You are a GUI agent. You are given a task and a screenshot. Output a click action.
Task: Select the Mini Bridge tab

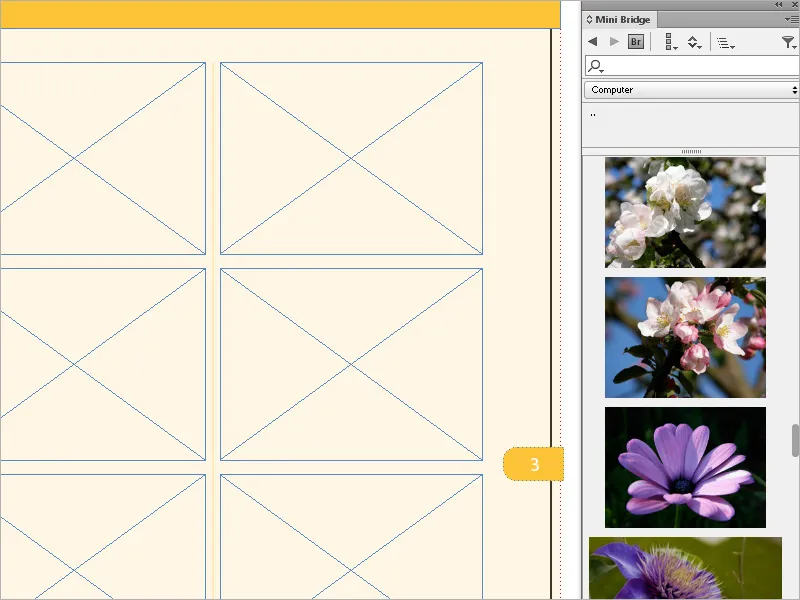coord(619,19)
